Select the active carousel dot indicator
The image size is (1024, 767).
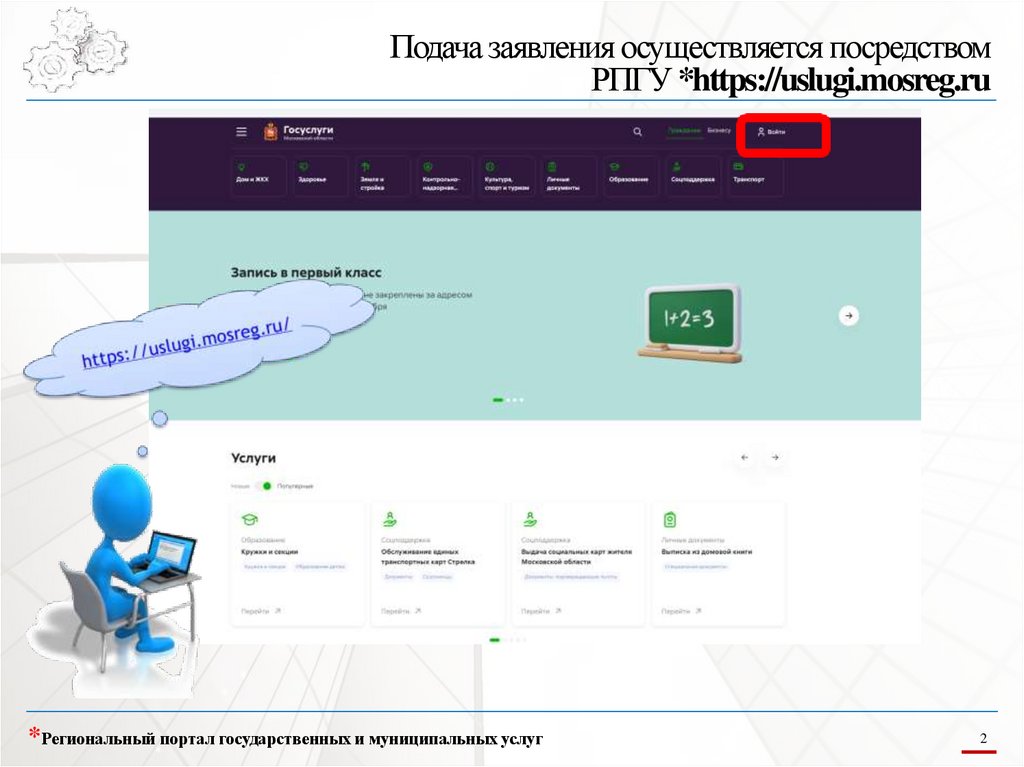tap(496, 399)
